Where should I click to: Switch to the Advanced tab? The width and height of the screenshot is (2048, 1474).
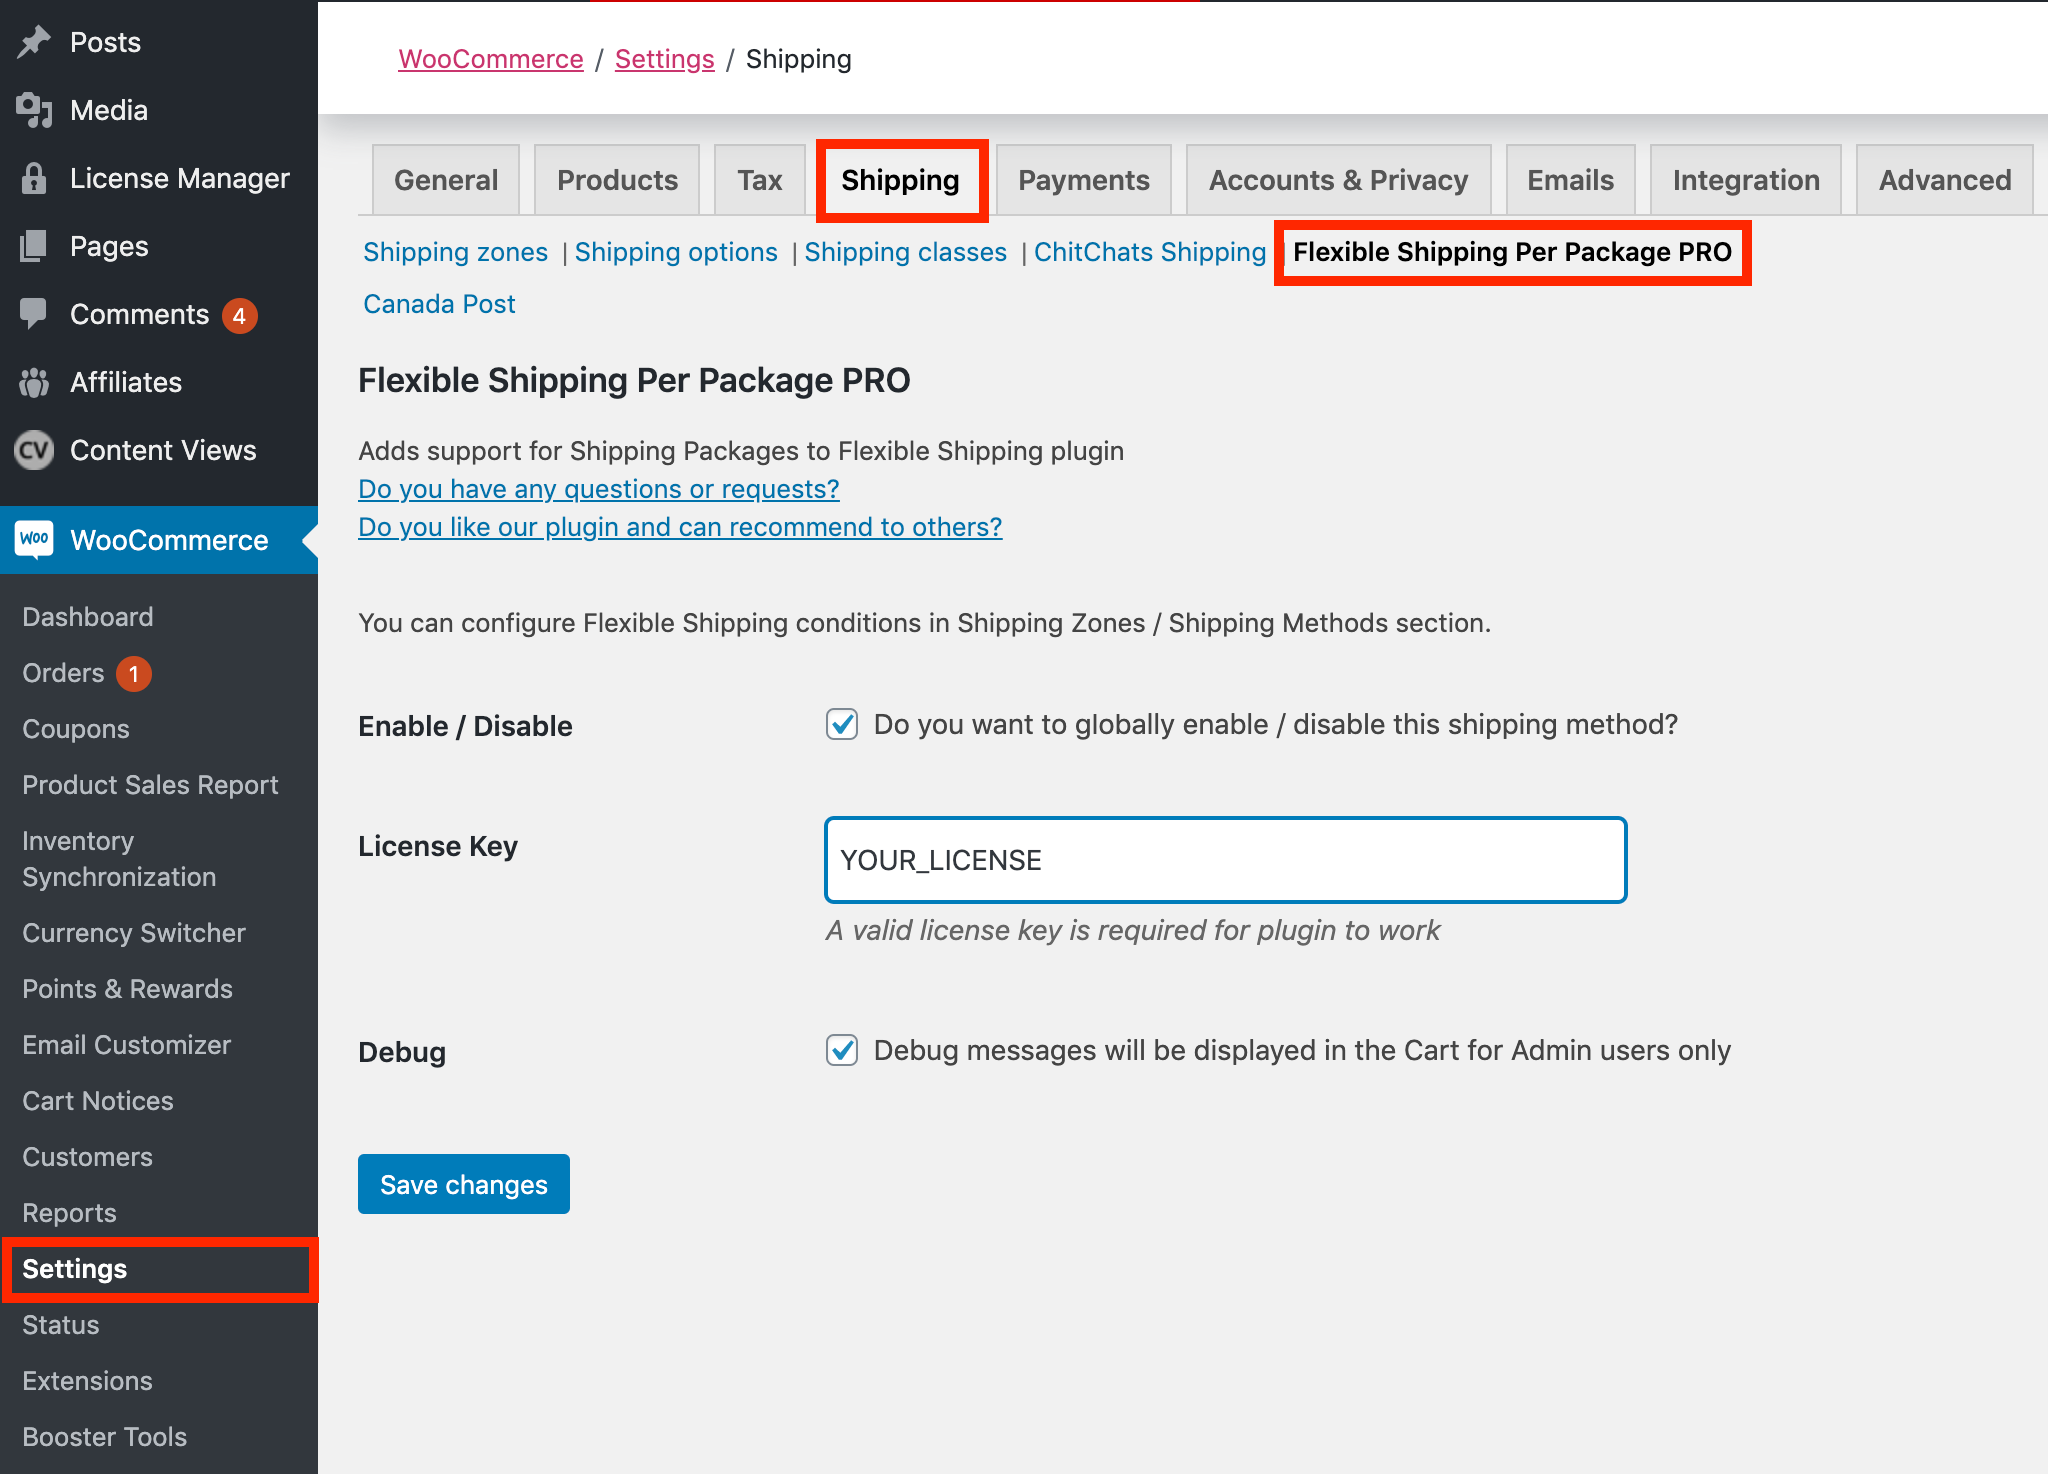[1944, 180]
